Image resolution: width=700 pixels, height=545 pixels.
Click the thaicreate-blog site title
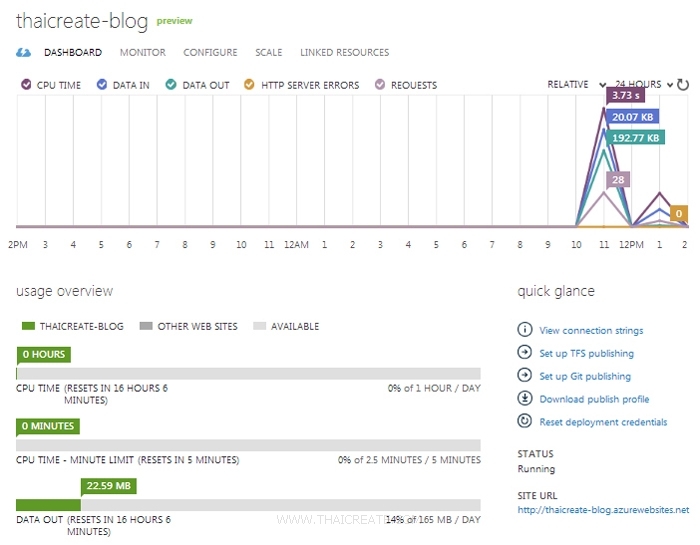(82, 21)
